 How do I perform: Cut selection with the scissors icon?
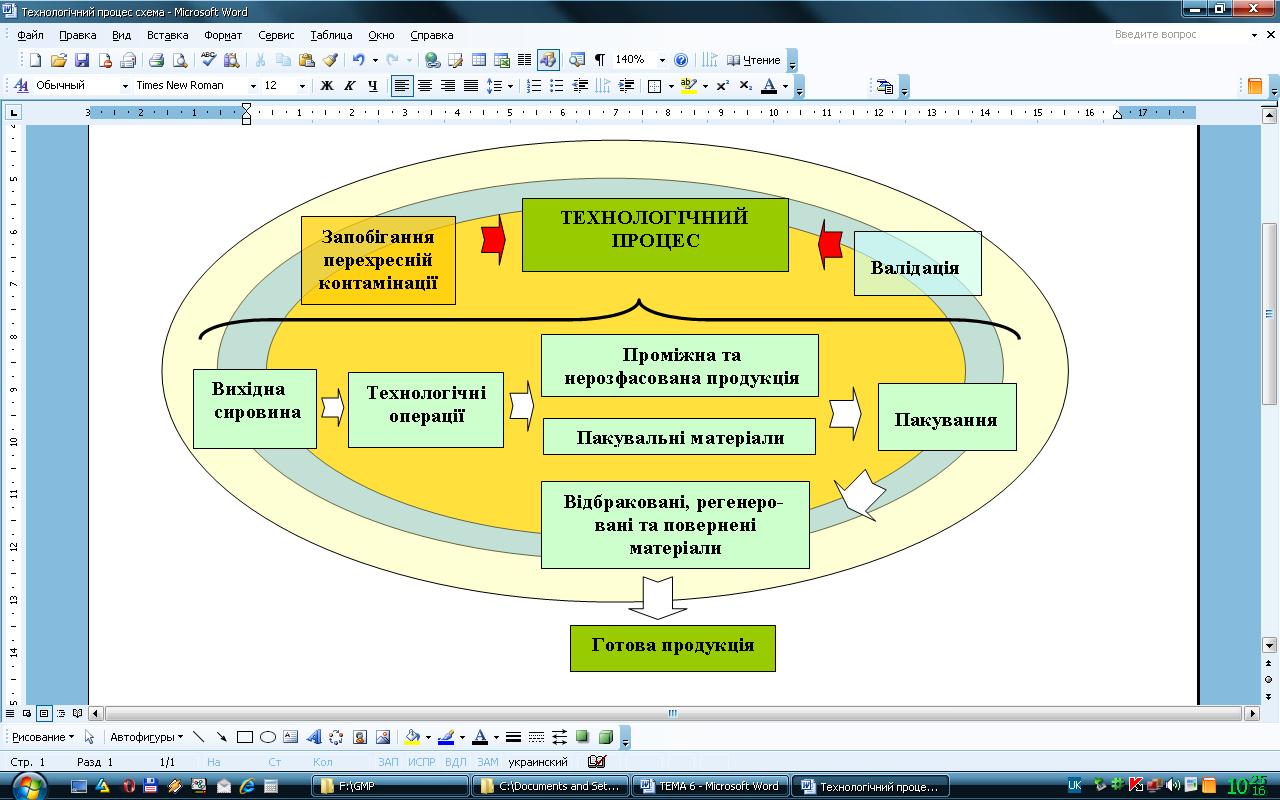261,60
